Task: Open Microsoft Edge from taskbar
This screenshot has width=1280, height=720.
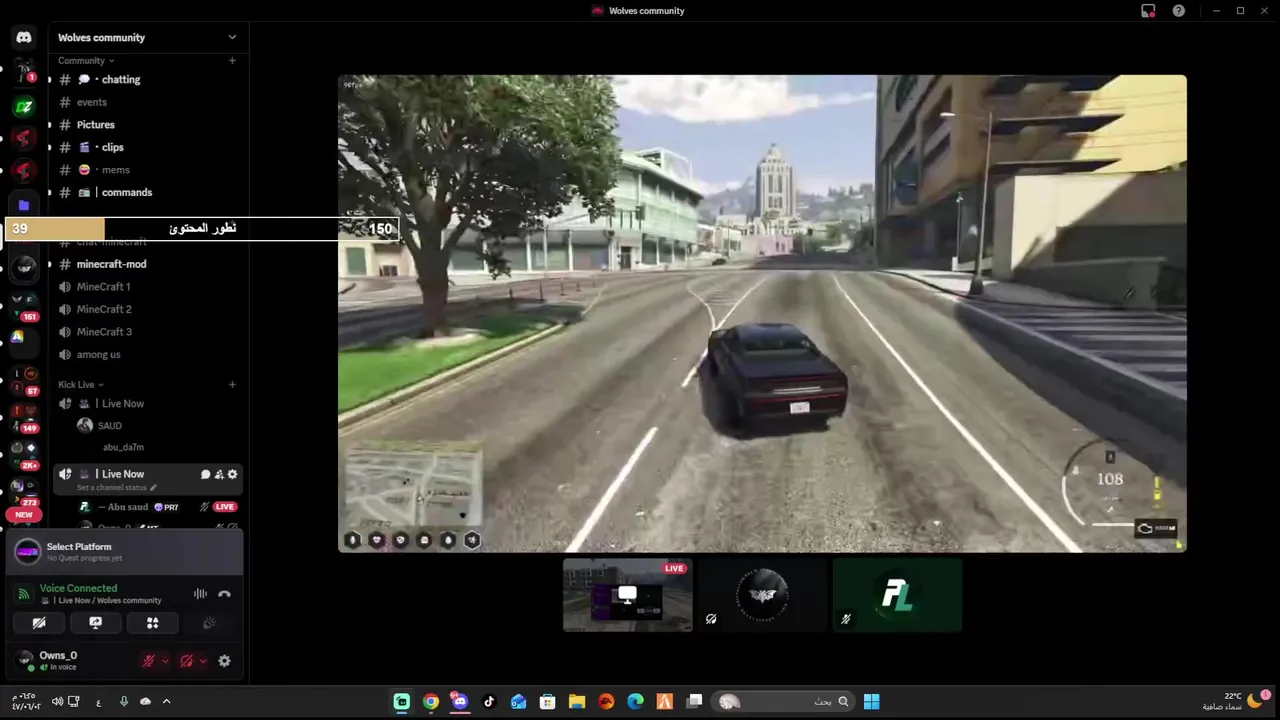Action: pos(635,702)
